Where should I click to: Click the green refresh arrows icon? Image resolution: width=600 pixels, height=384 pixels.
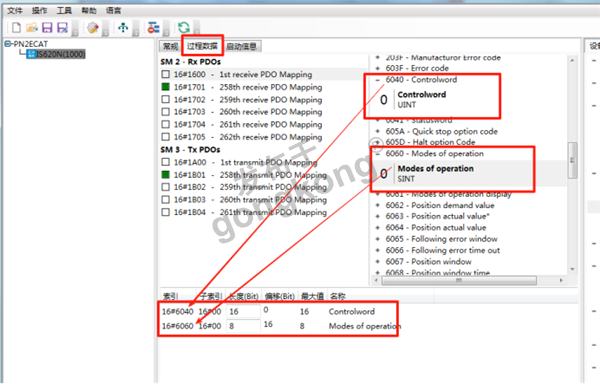pos(184,28)
